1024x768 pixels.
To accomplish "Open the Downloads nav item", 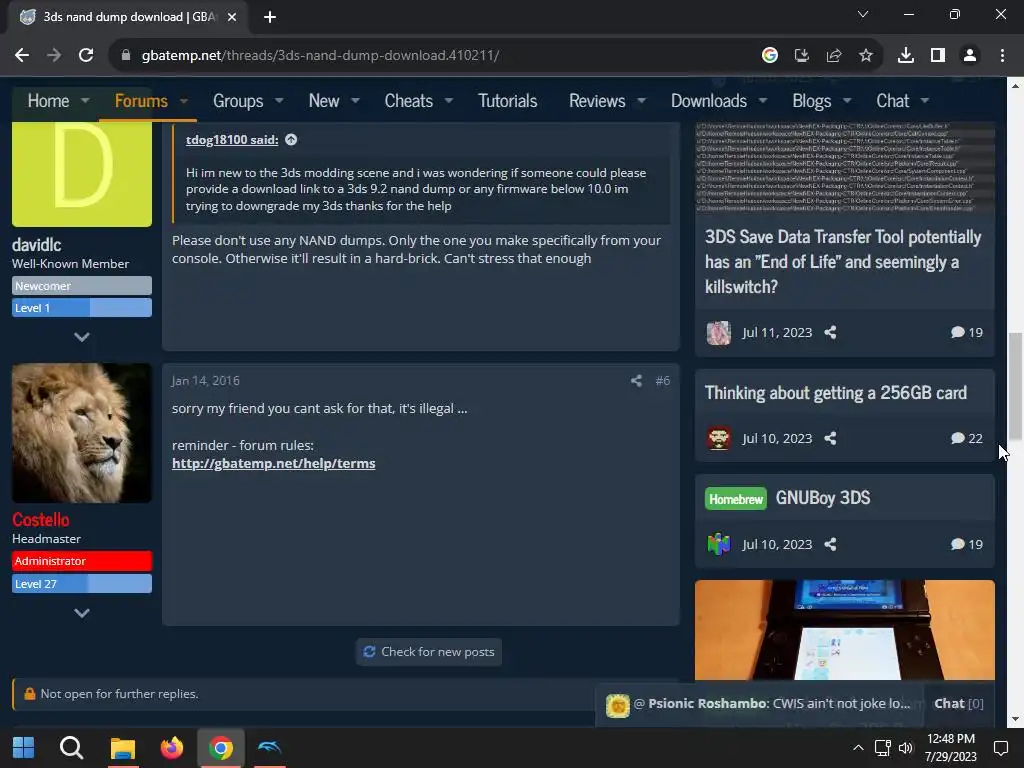I will coord(709,101).
